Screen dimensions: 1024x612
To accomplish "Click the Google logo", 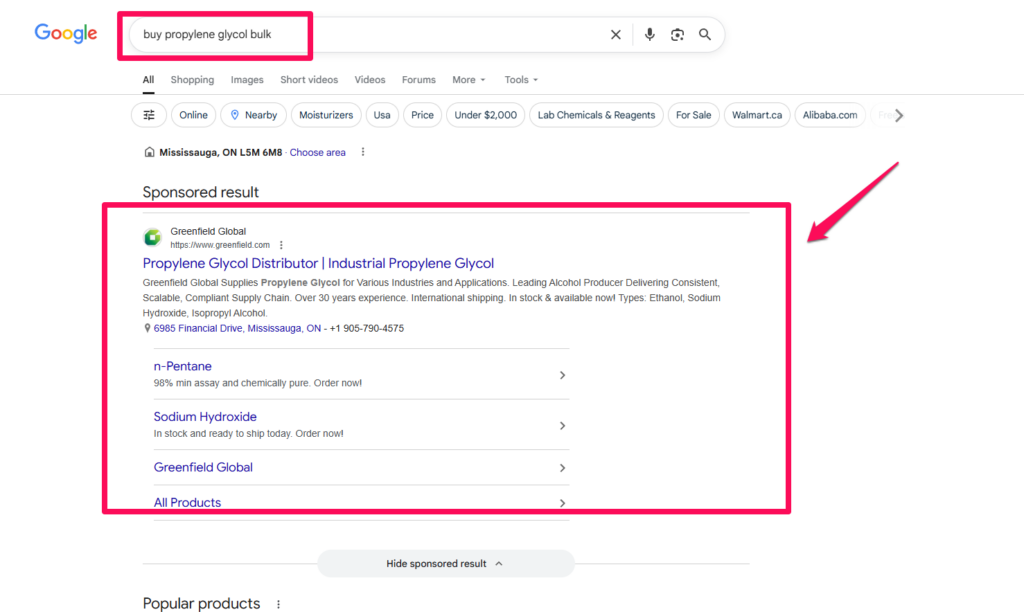I will tap(65, 33).
